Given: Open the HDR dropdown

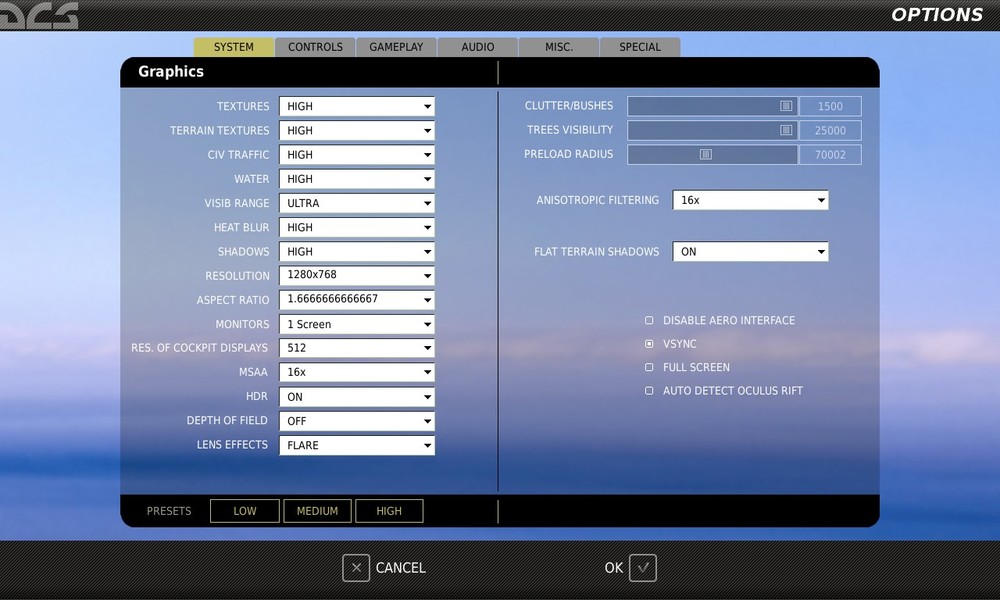Looking at the screenshot, I should pos(357,397).
